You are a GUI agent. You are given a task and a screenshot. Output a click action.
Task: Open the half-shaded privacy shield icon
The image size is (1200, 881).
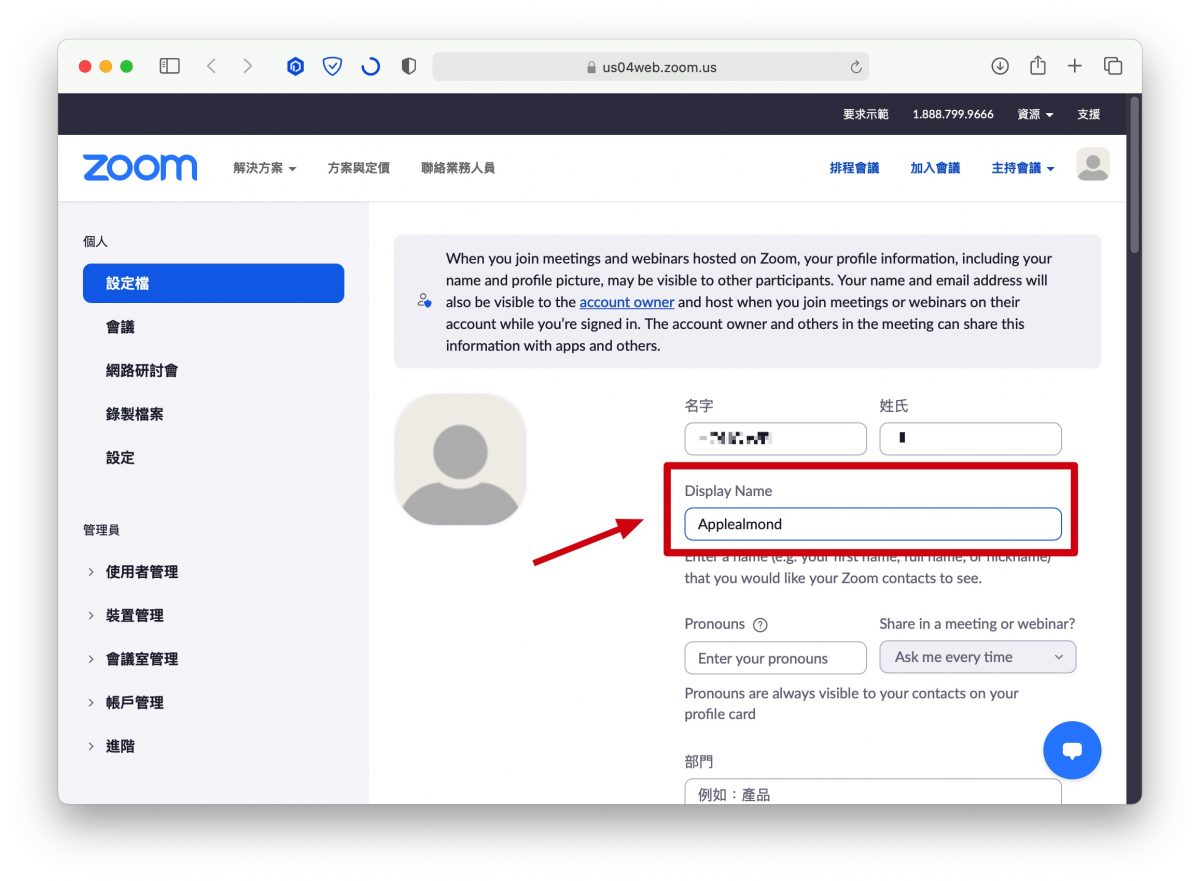[x=408, y=67]
